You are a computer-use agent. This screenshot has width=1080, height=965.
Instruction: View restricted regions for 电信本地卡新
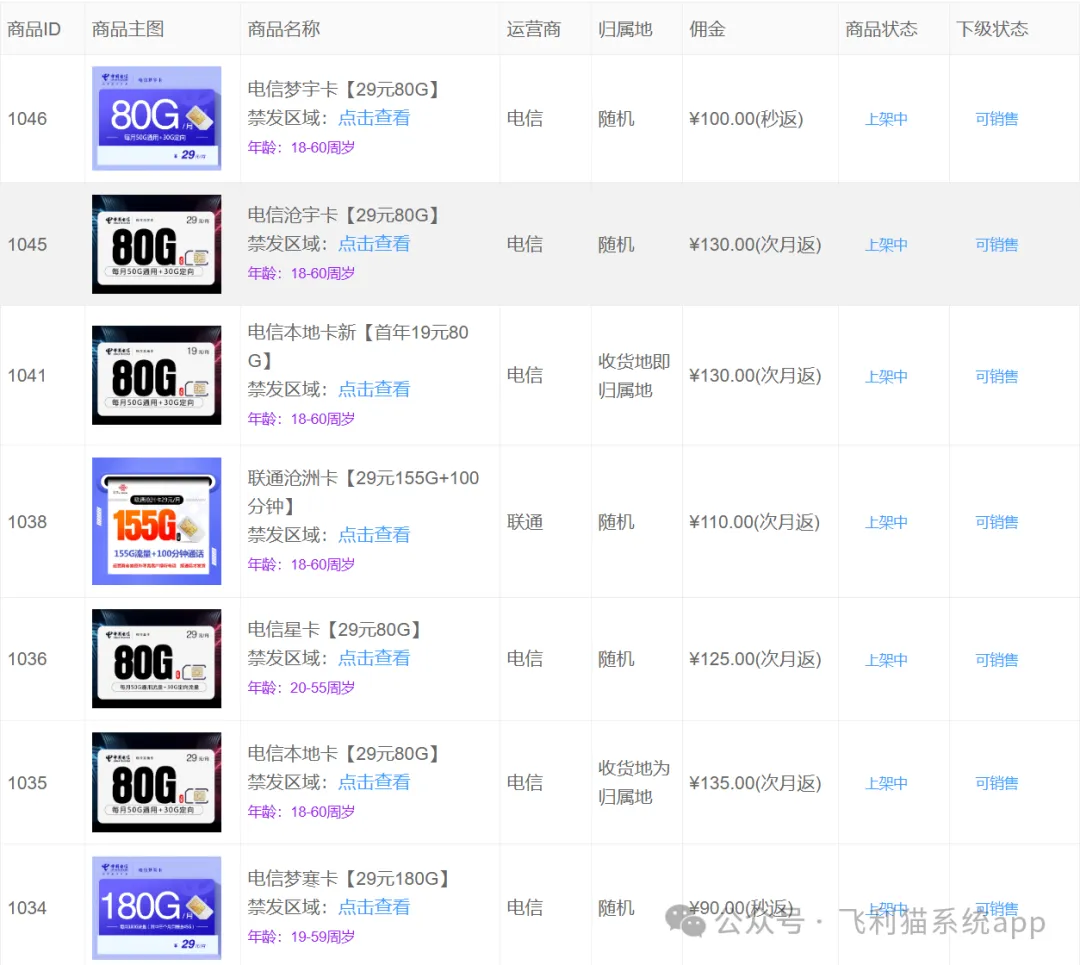click(374, 389)
